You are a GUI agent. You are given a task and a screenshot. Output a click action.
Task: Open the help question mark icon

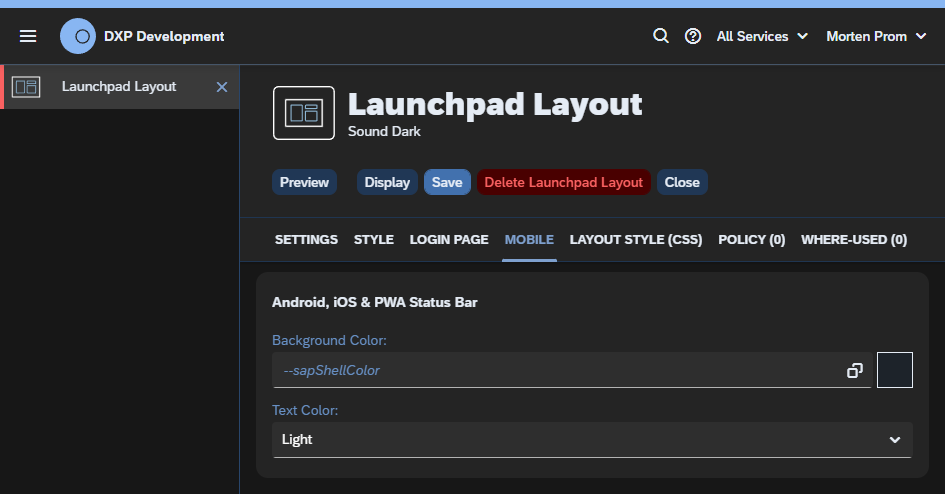(693, 36)
